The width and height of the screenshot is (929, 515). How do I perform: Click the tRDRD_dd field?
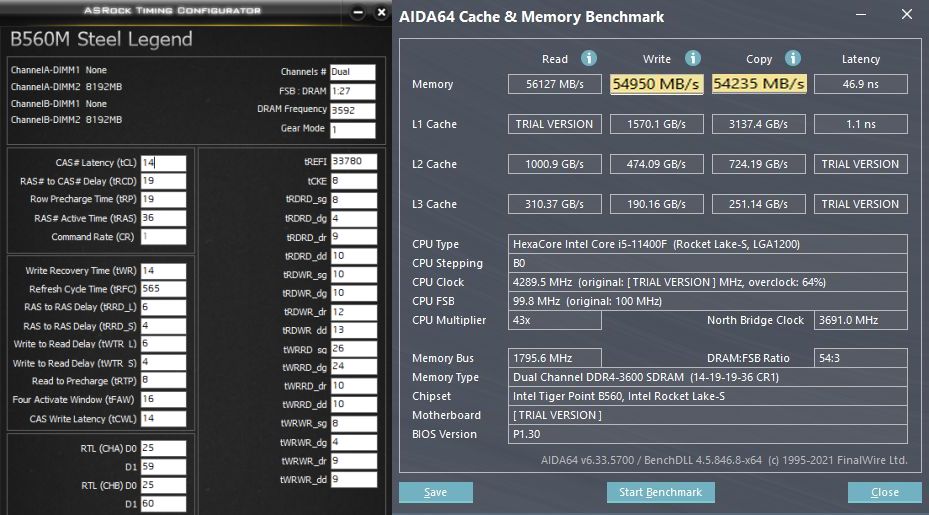(x=354, y=256)
